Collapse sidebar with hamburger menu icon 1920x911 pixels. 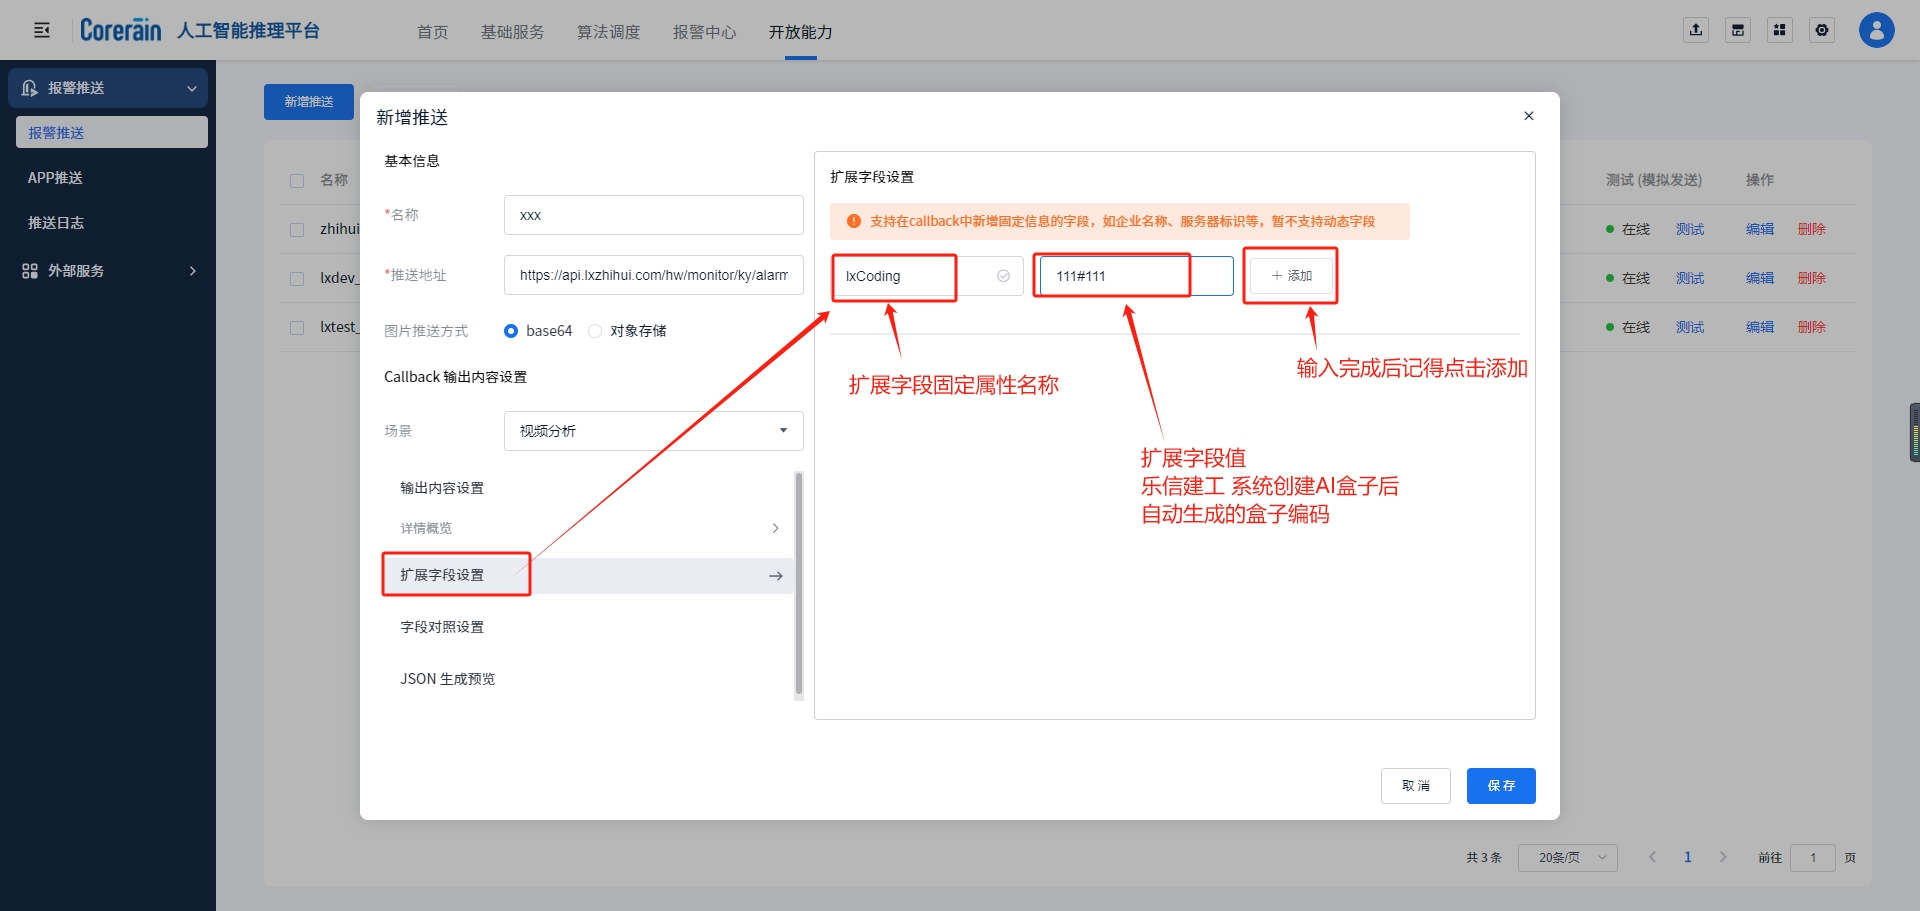coord(42,30)
